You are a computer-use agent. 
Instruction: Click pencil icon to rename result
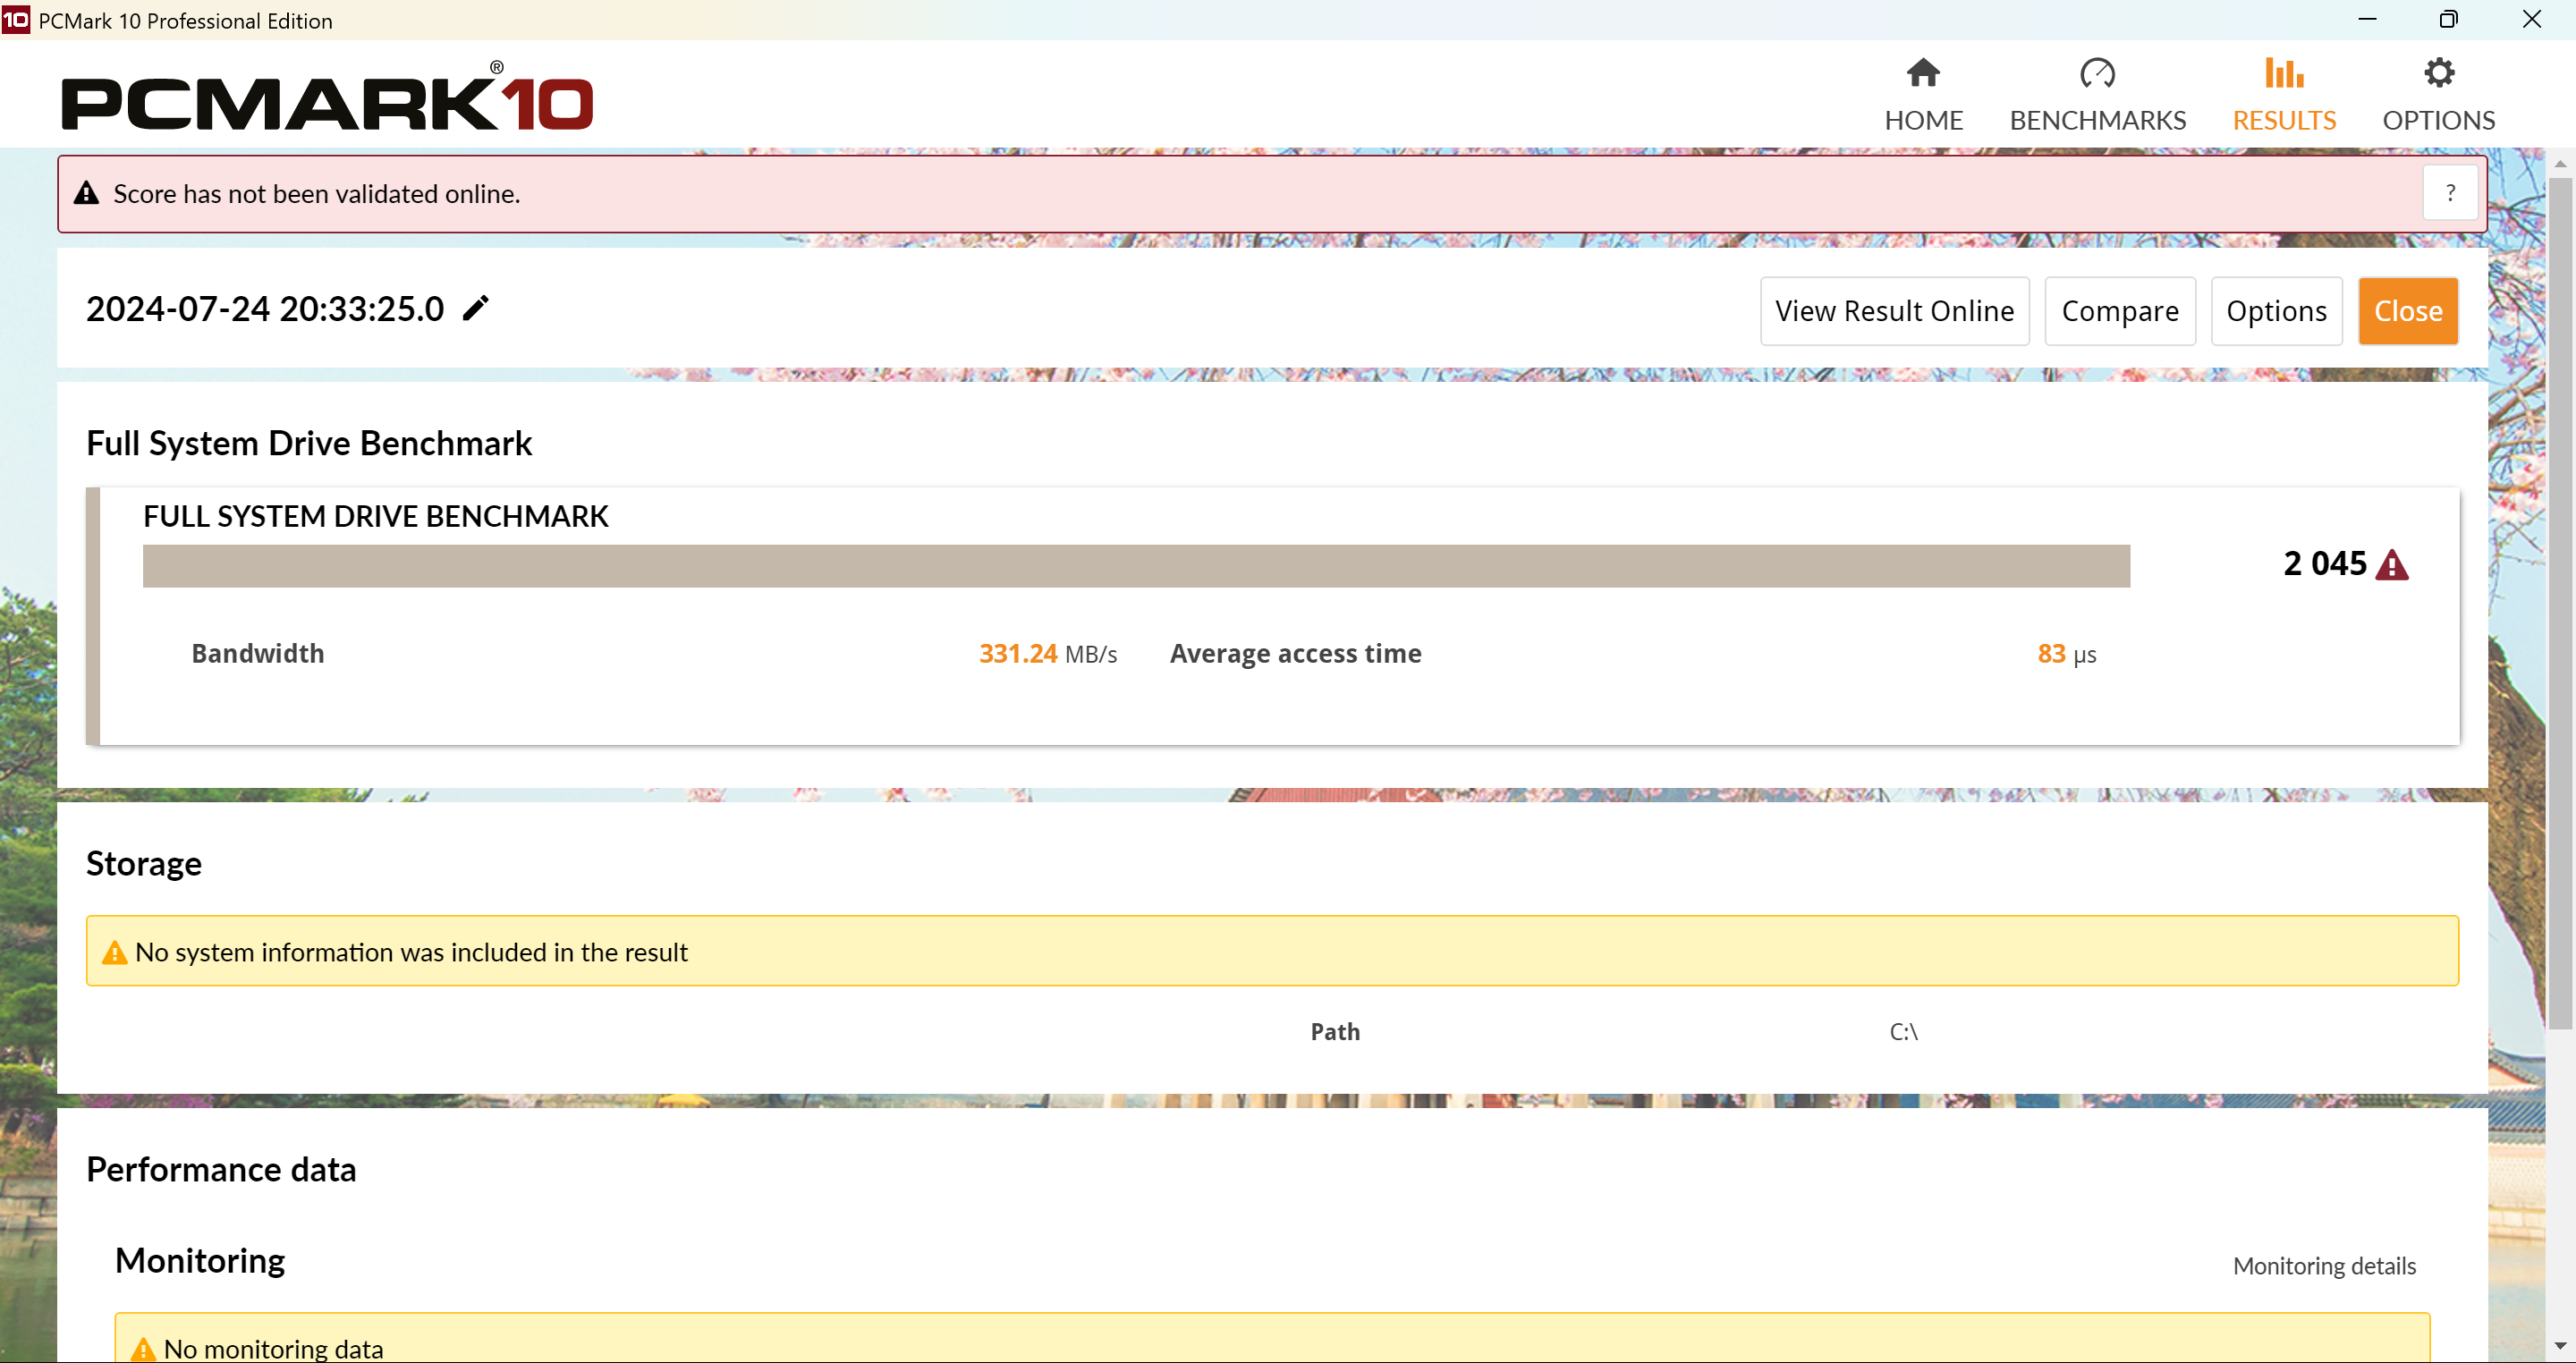coord(476,308)
